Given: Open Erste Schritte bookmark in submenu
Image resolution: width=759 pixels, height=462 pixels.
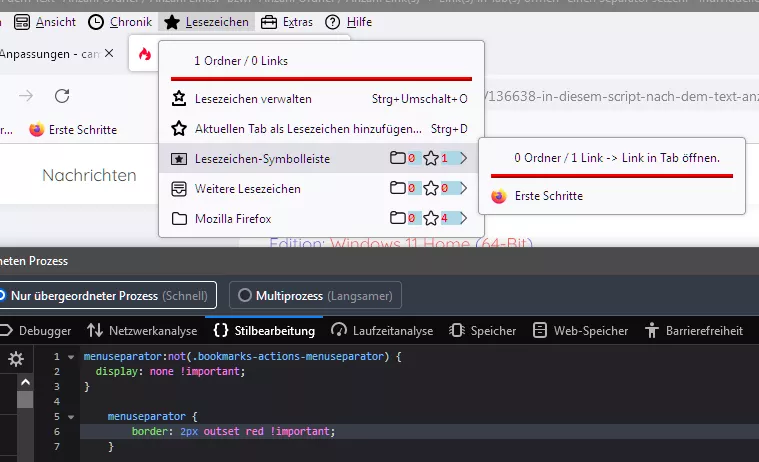Looking at the screenshot, I should click(548, 196).
